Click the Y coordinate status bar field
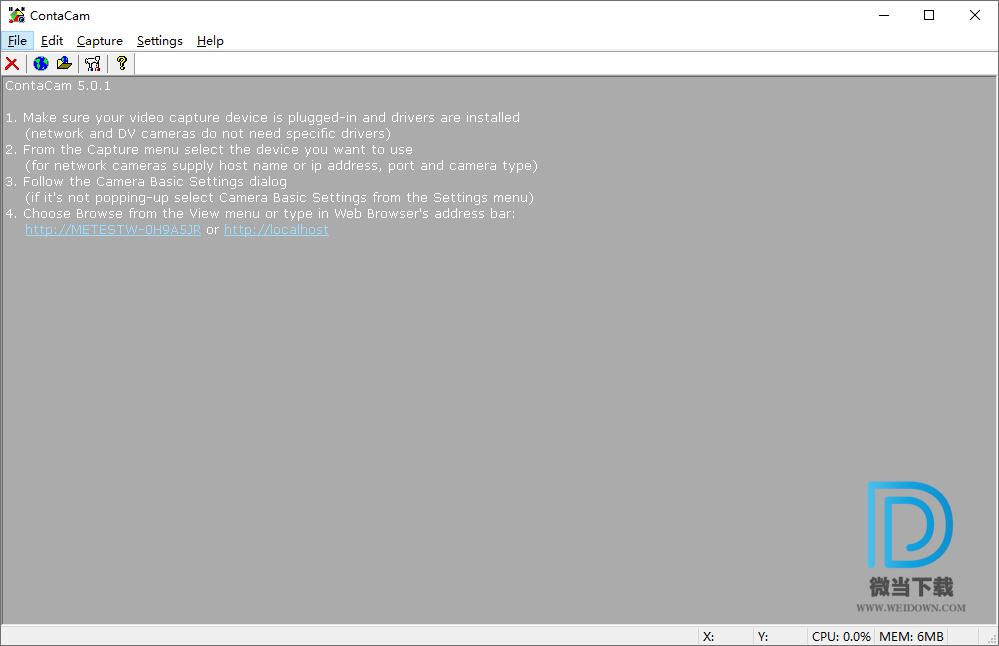The height and width of the screenshot is (646, 999). 779,636
